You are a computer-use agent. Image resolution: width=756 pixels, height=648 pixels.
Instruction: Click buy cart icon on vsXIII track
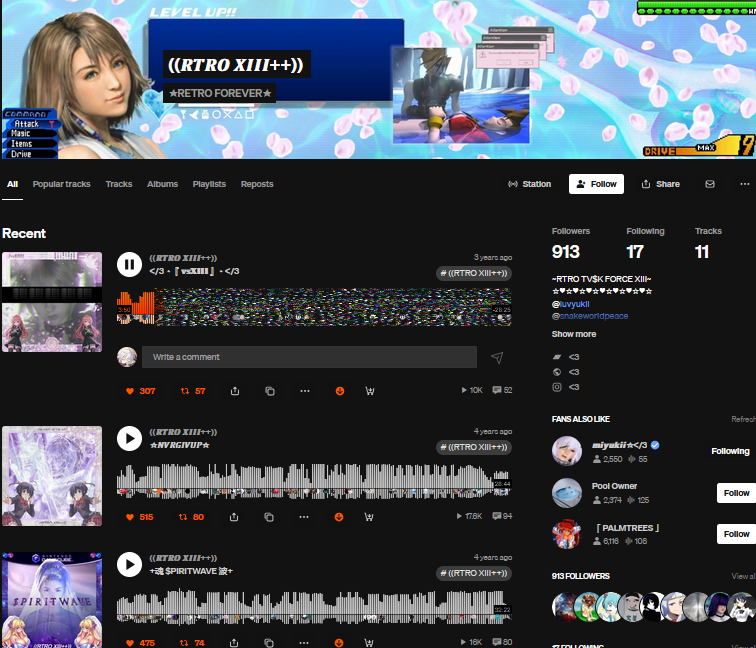tap(370, 391)
